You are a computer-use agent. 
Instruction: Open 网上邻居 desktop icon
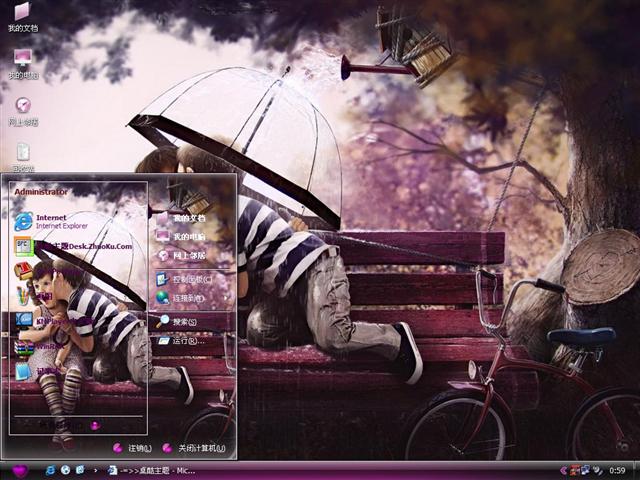tap(23, 111)
